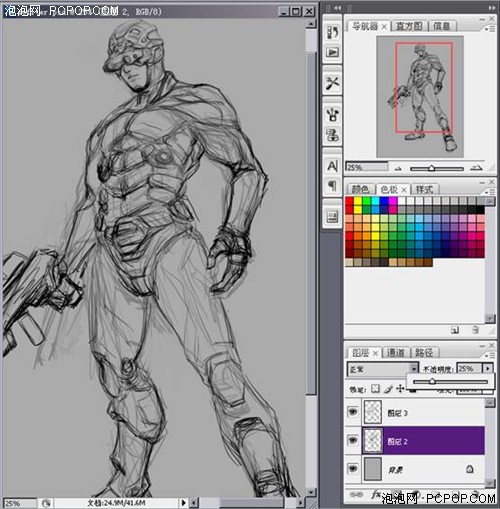Screen dimensions: 500x509
Task: Open the status bar info arrow menu
Action: pyautogui.click(x=183, y=502)
